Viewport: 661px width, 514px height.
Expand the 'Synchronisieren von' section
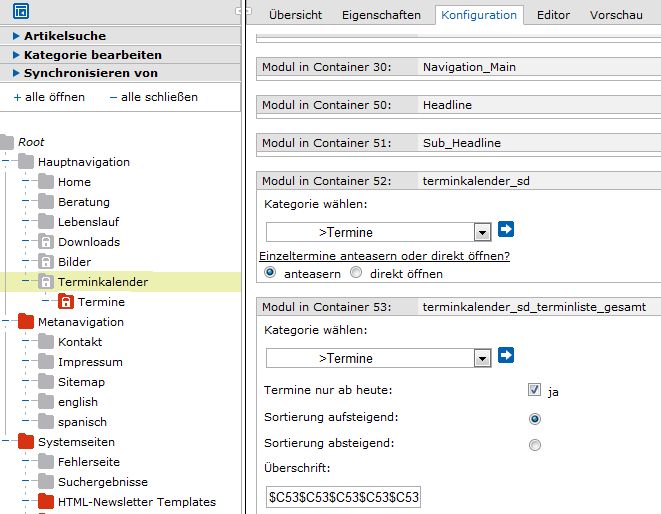[90, 72]
